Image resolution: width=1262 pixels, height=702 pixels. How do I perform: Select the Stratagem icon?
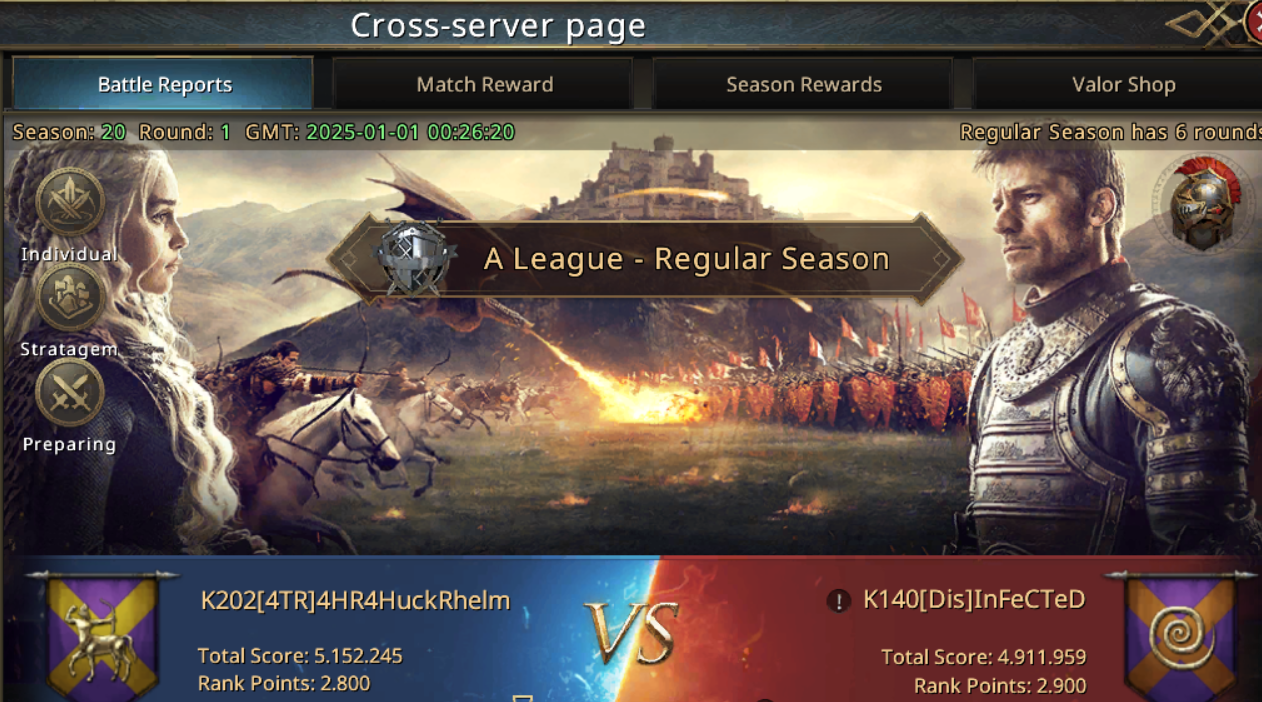(x=69, y=297)
